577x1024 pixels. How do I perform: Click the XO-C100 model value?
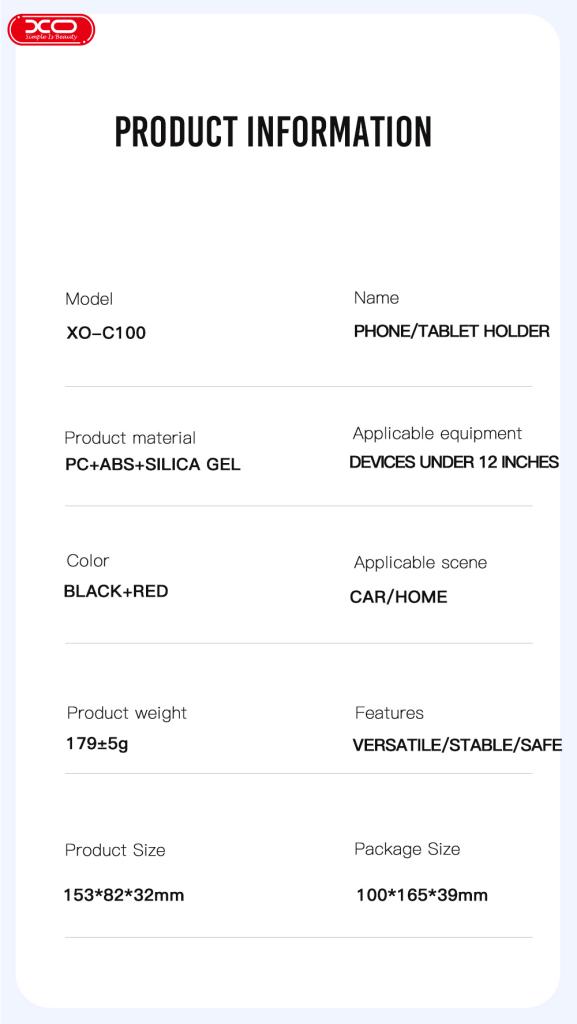tap(106, 333)
